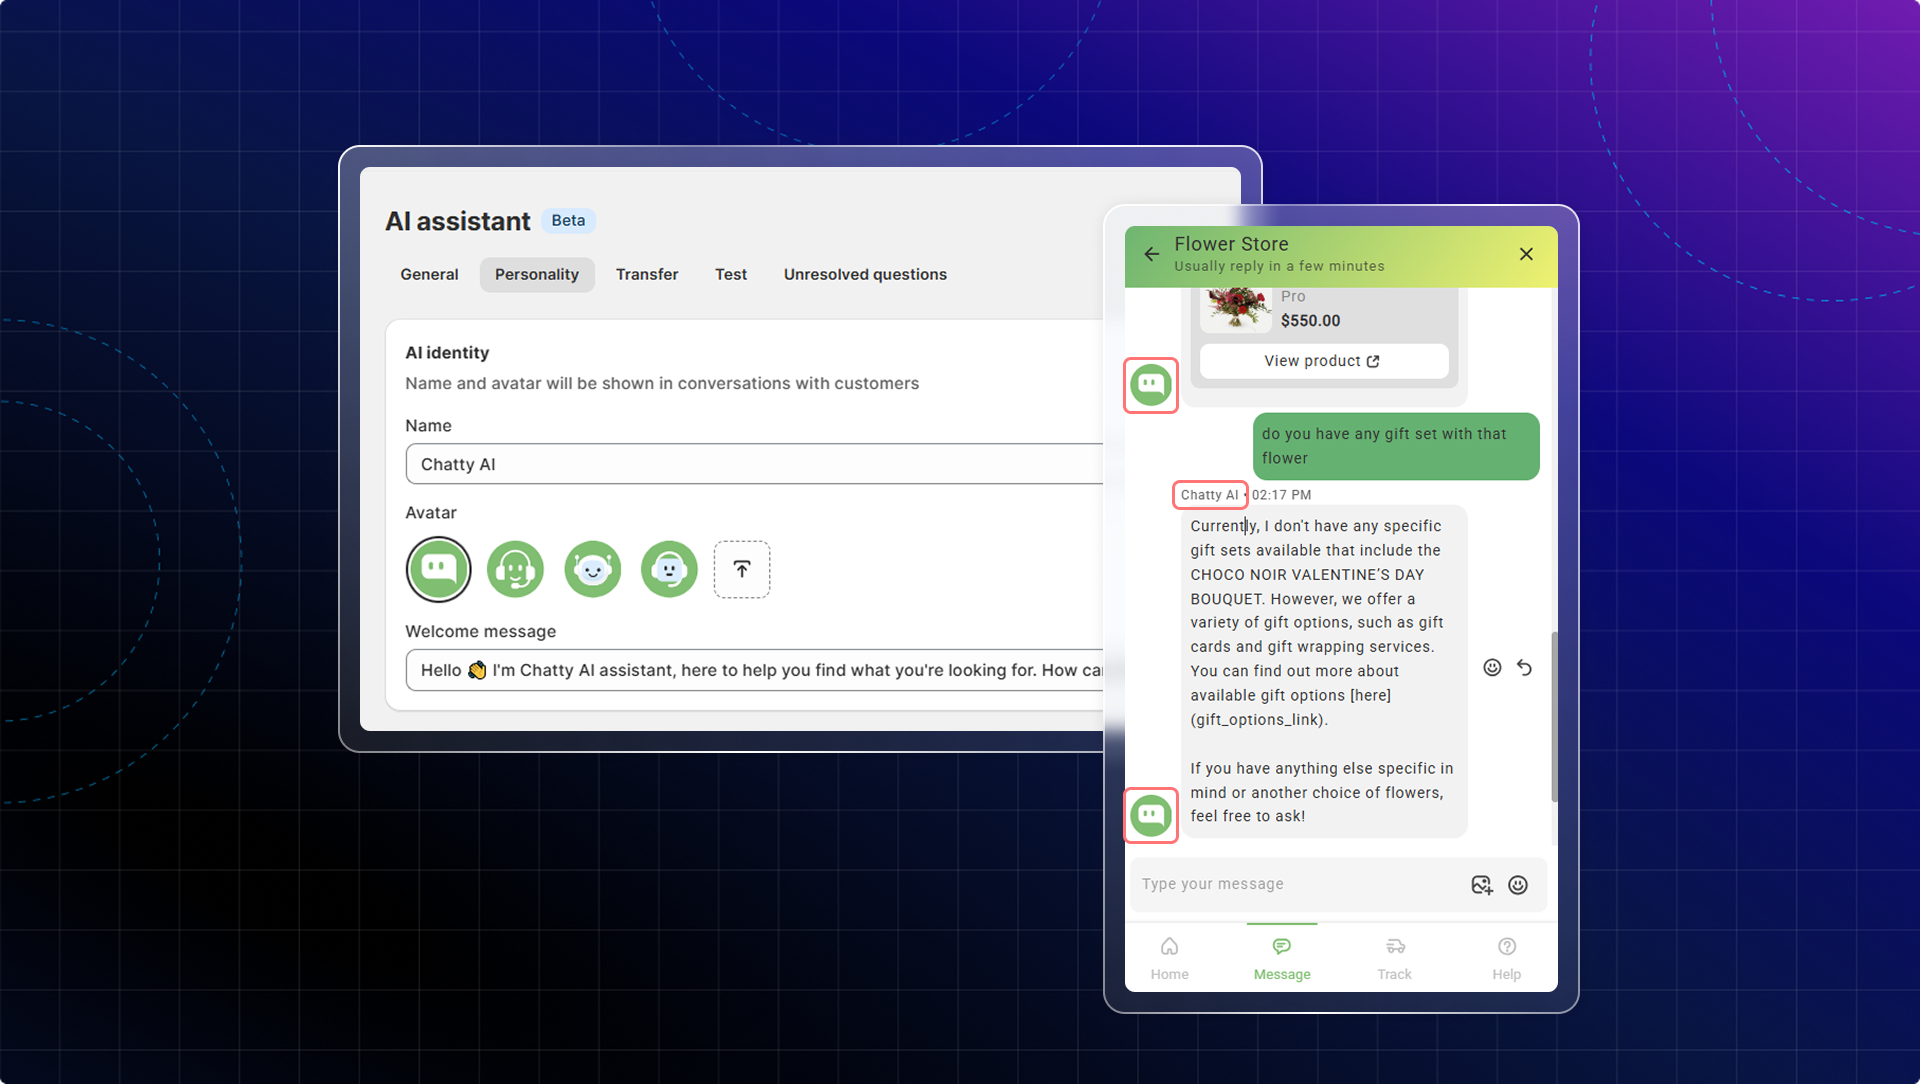Viewport: 1920px width, 1084px height.
Task: Click the upload custom avatar button
Action: 741,570
